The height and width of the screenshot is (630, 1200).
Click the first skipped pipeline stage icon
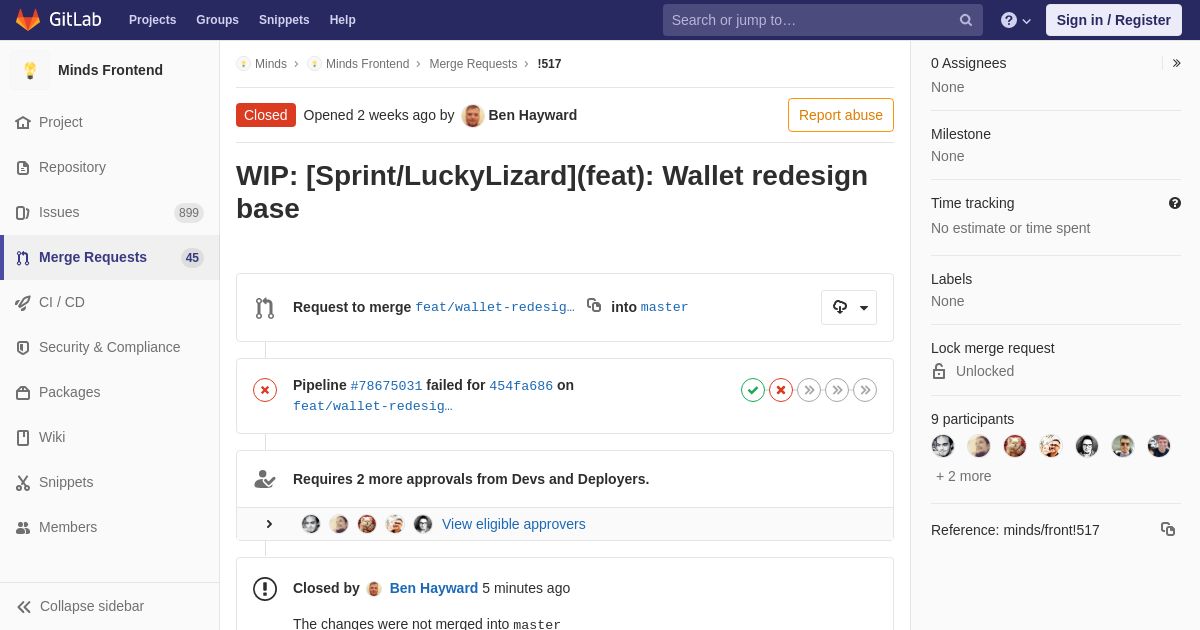[809, 390]
